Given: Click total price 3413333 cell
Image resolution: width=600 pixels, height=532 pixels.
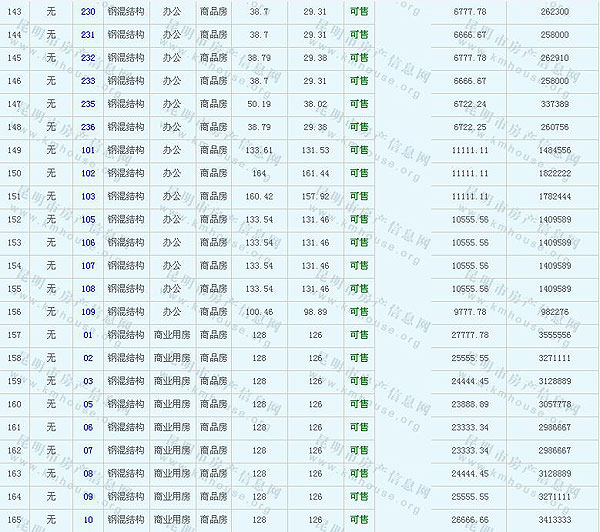Looking at the screenshot, I should point(553,520).
